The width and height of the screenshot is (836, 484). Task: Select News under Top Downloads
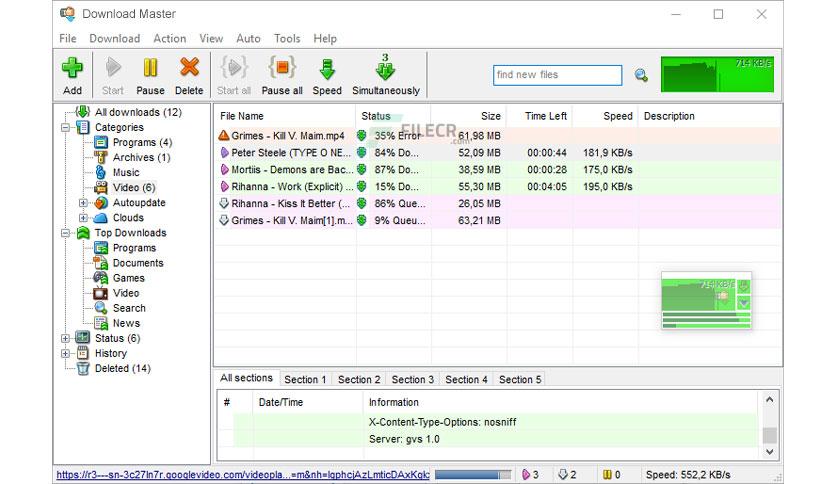pyautogui.click(x=126, y=323)
